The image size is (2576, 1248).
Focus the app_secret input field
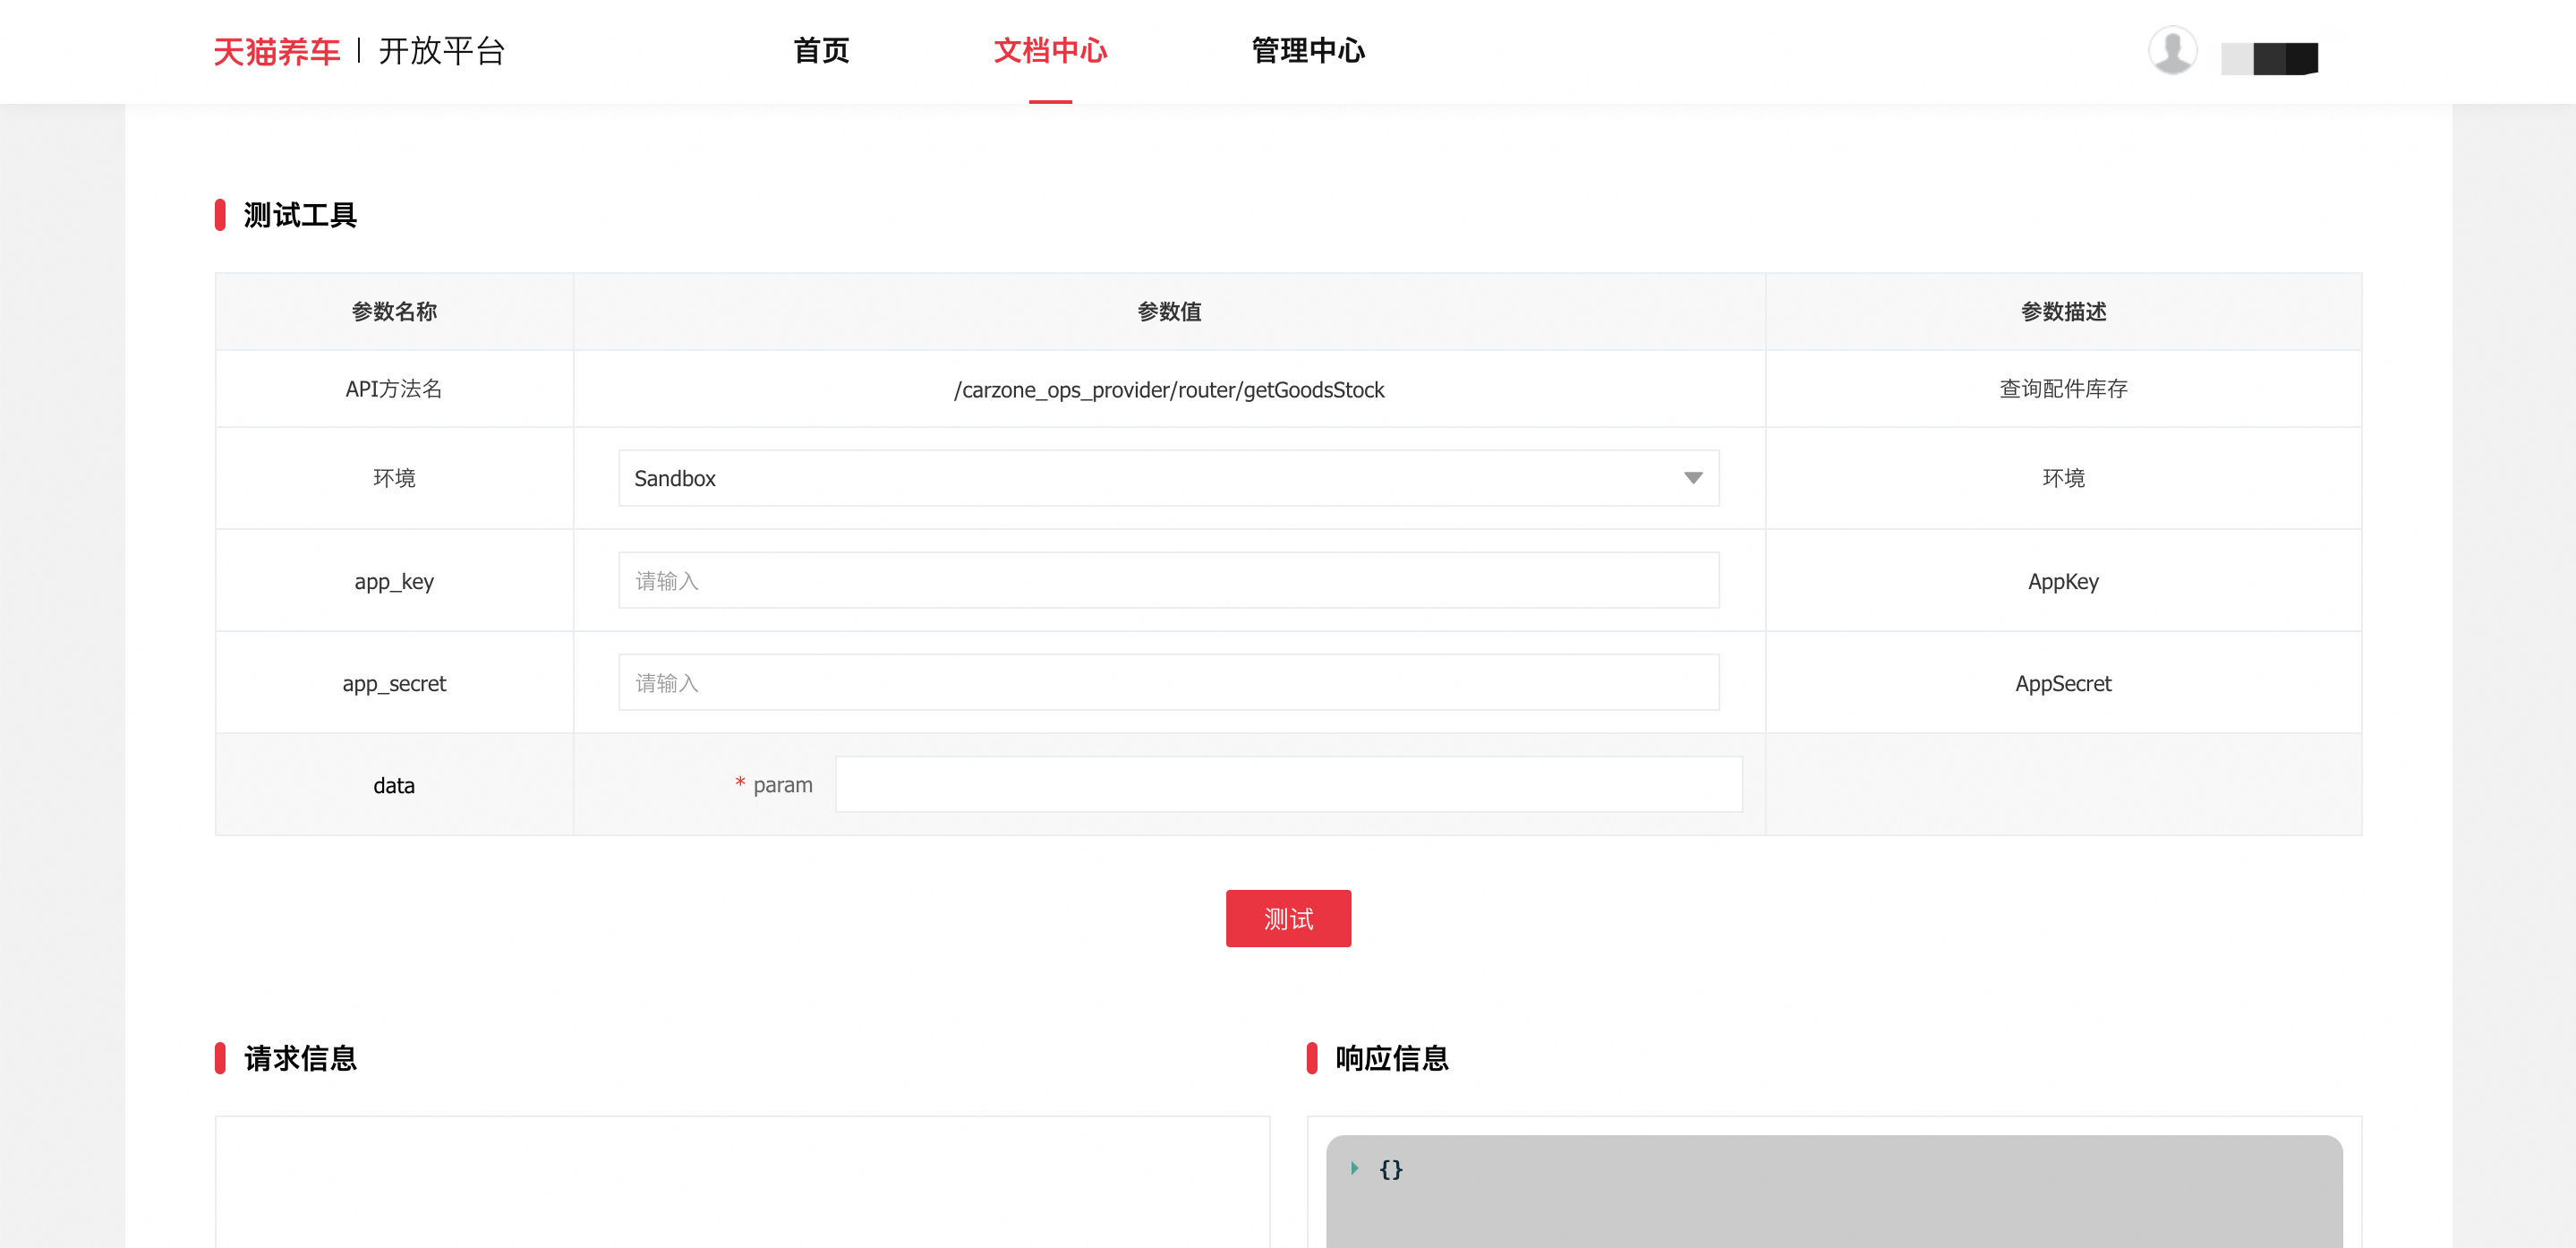[1167, 683]
